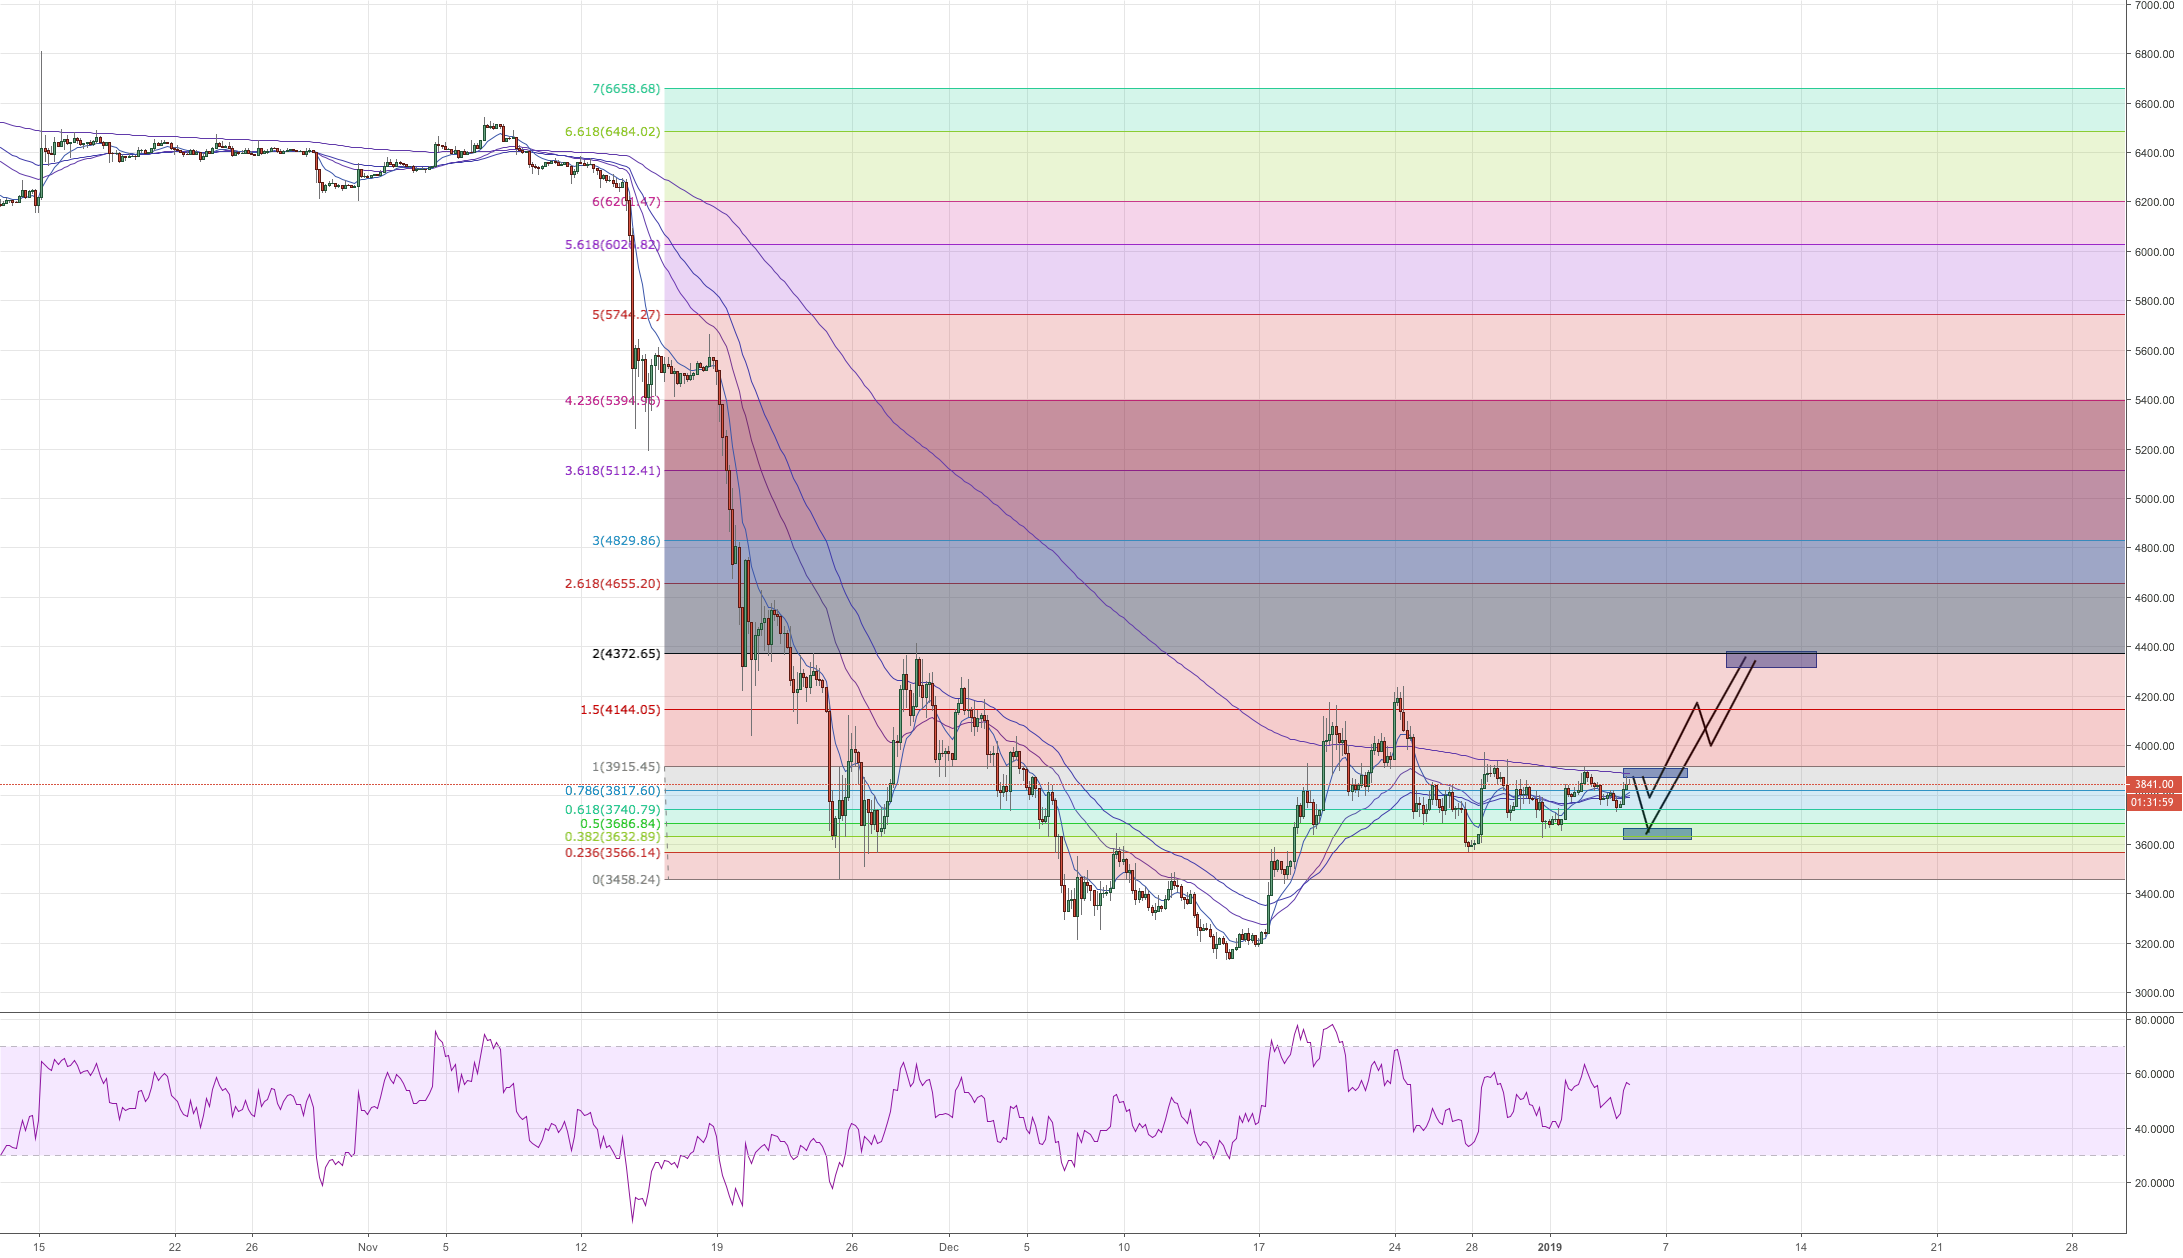Select the Fibonacci label 6.618(6484.02)

pyautogui.click(x=613, y=131)
